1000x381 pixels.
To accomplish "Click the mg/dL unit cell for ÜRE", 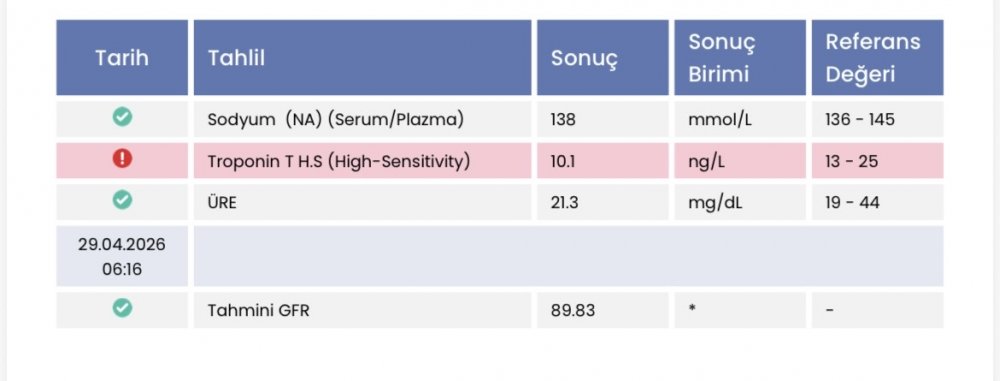I will click(740, 202).
